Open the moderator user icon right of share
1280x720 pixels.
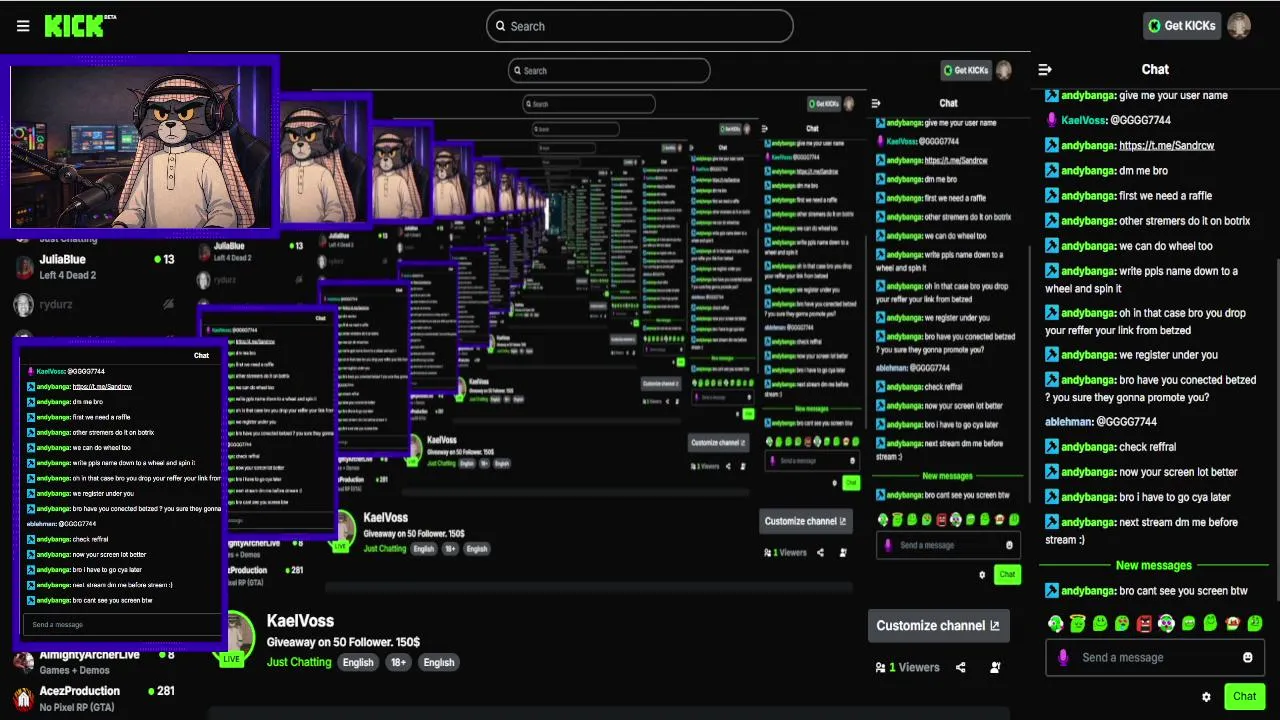click(x=995, y=667)
